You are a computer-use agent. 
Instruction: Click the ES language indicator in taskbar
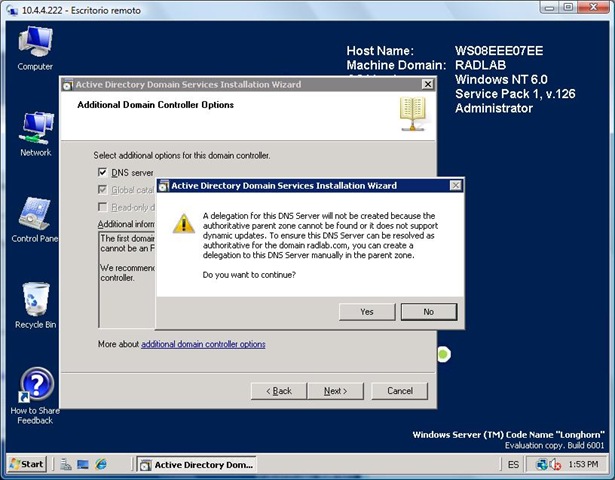pyautogui.click(x=513, y=465)
